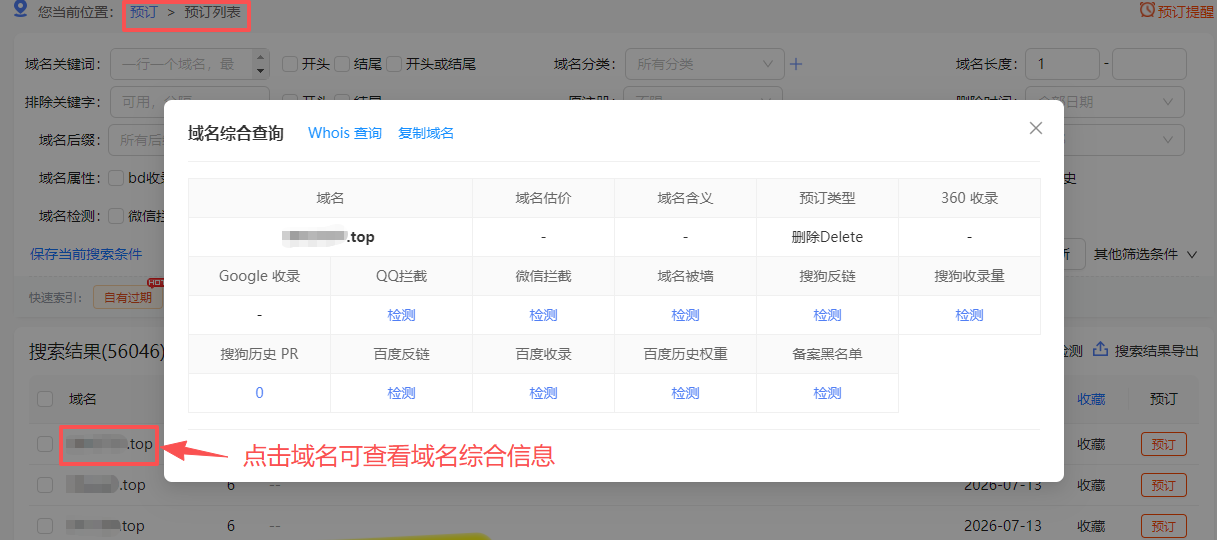The image size is (1217, 540).
Task: Enable the 开头或结尾 checkbox
Action: (x=394, y=64)
